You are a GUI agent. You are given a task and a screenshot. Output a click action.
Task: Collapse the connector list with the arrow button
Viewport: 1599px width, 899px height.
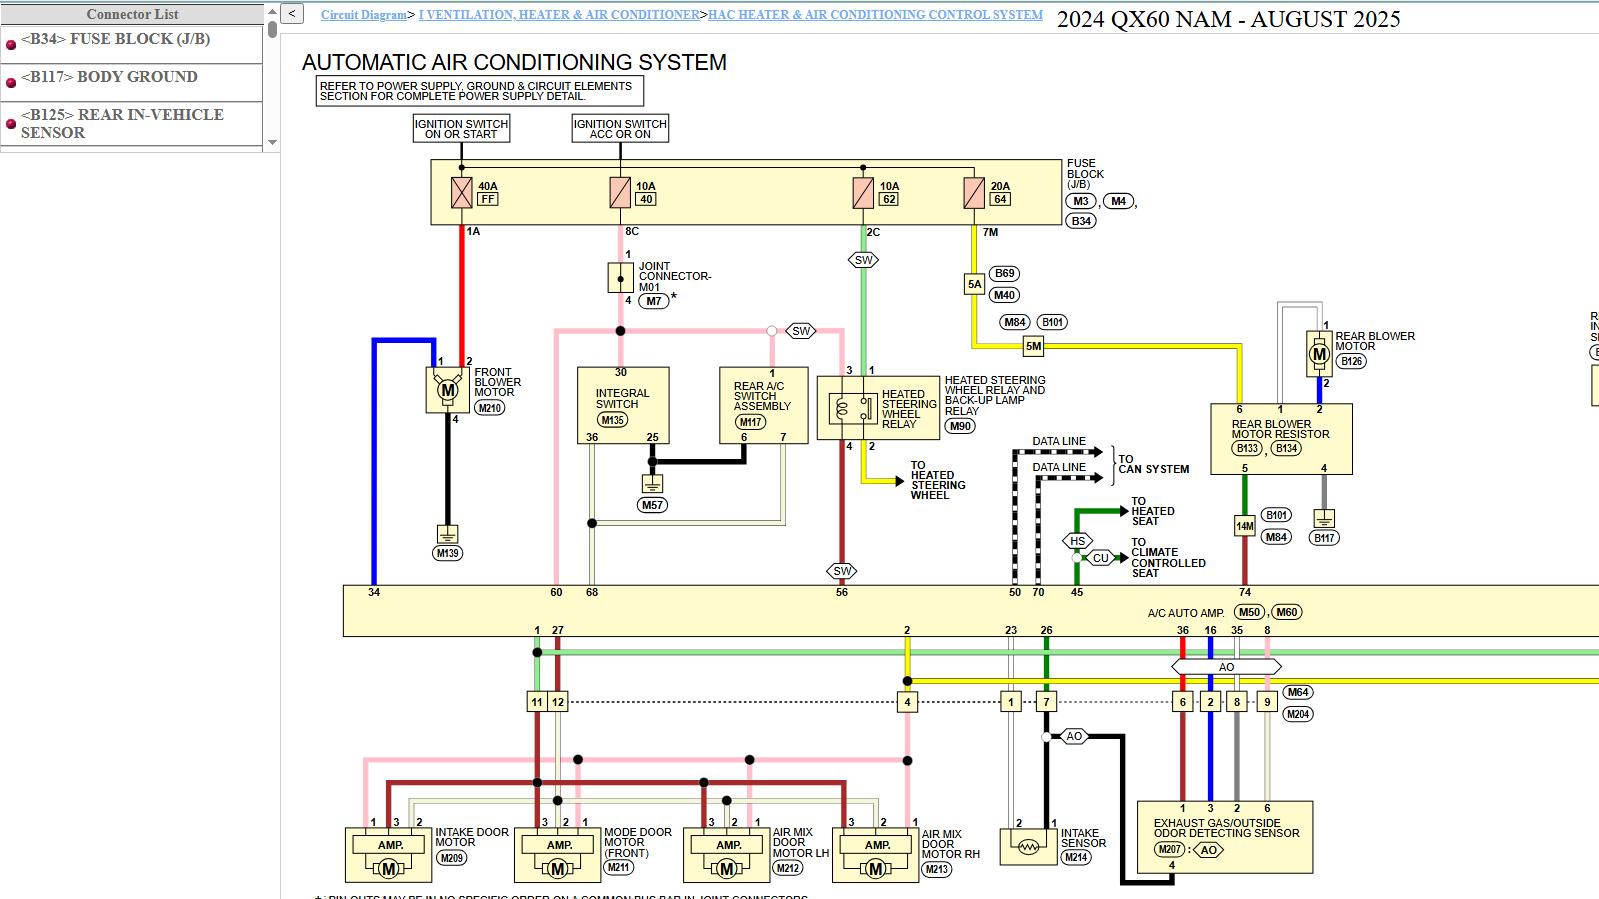[292, 14]
